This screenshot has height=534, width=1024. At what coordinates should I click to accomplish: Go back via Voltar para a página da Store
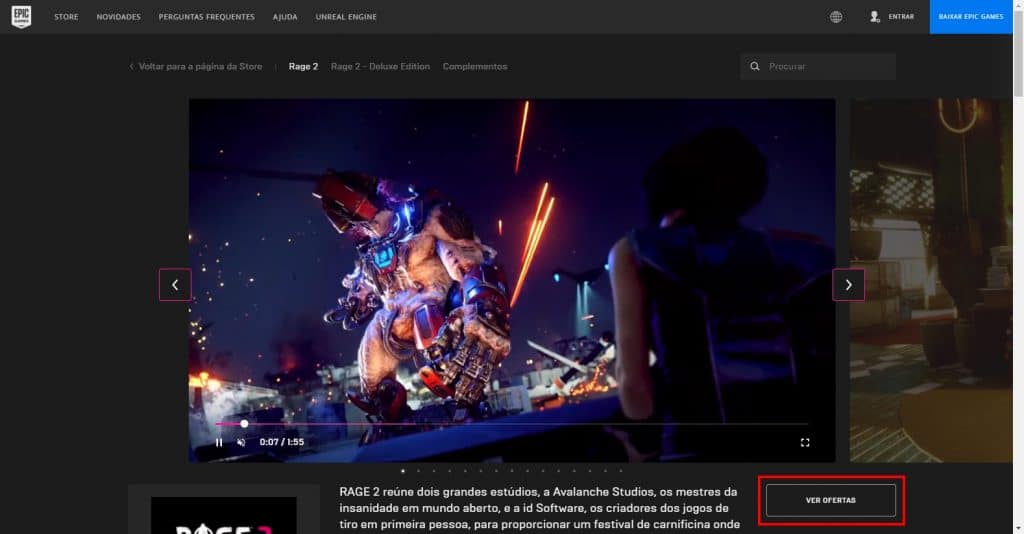coord(196,67)
